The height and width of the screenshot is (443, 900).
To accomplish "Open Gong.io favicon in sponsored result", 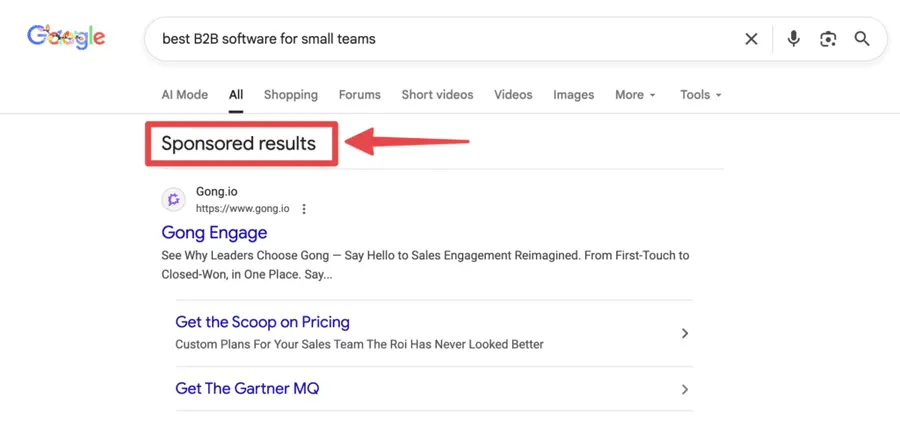I will pyautogui.click(x=173, y=200).
